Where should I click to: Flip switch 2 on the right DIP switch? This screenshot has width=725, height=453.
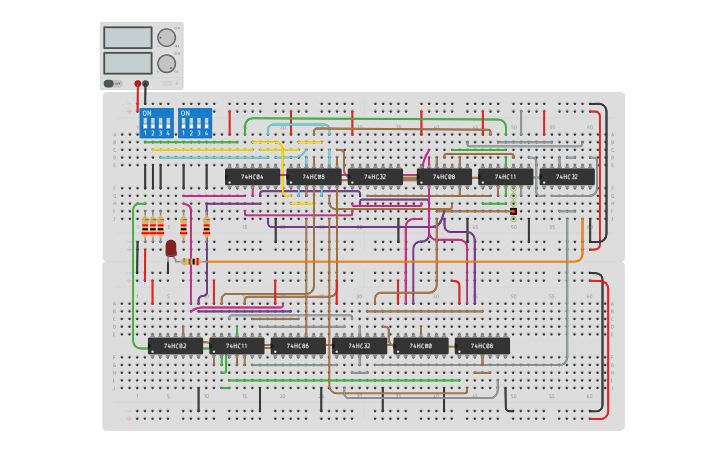tap(191, 123)
